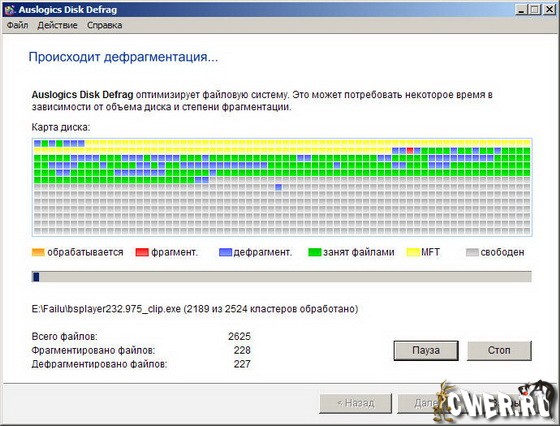Click the defragmentation progress bar
The height and width of the screenshot is (426, 560).
point(282,277)
